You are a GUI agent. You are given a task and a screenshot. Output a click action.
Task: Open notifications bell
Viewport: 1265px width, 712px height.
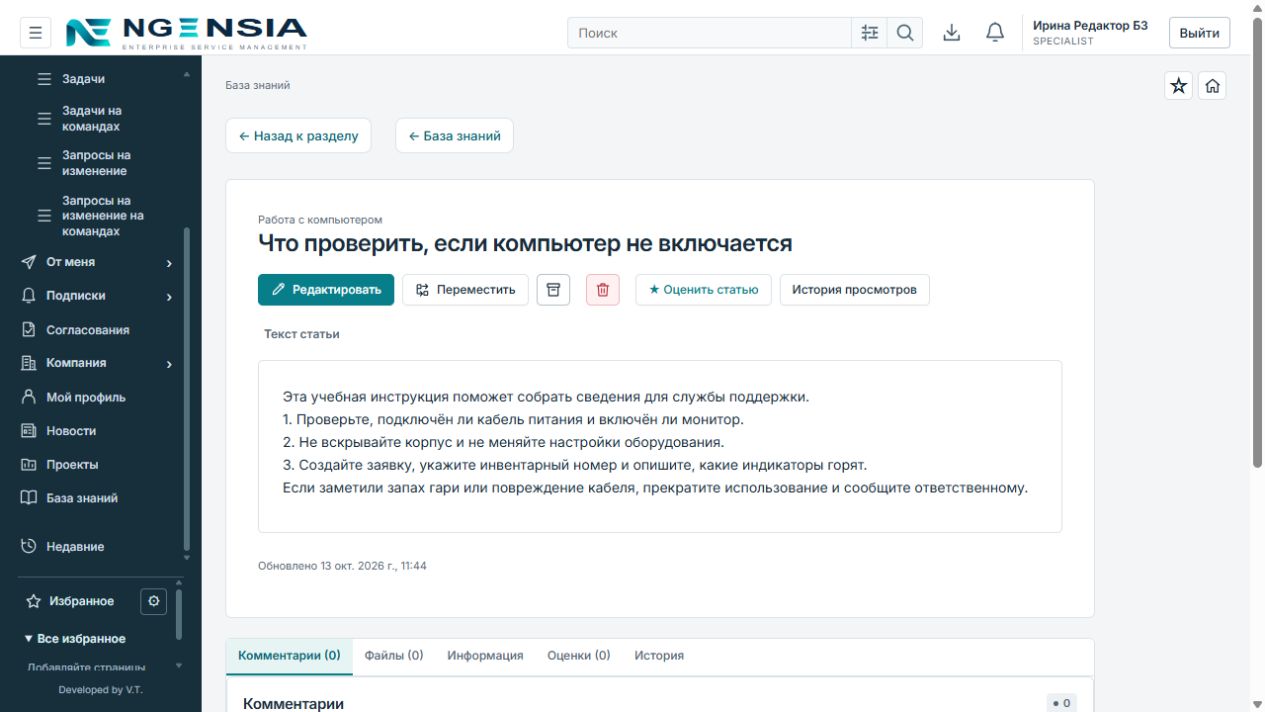(995, 33)
